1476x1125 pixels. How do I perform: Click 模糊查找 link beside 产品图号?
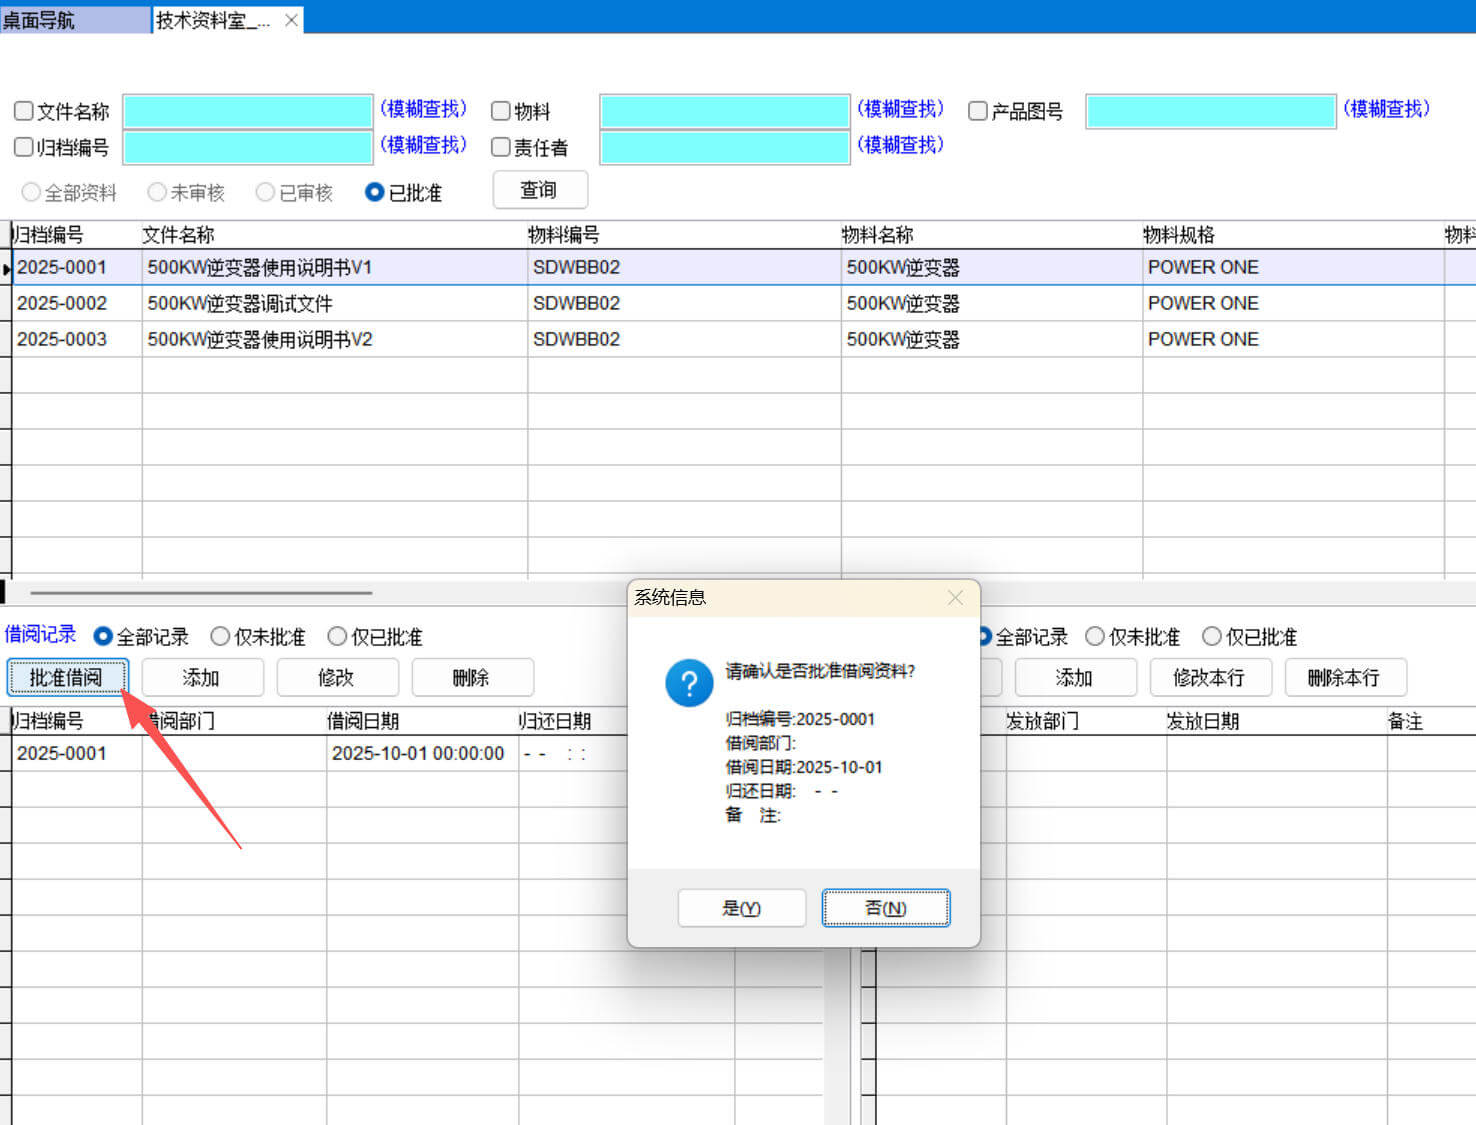[x=1386, y=109]
